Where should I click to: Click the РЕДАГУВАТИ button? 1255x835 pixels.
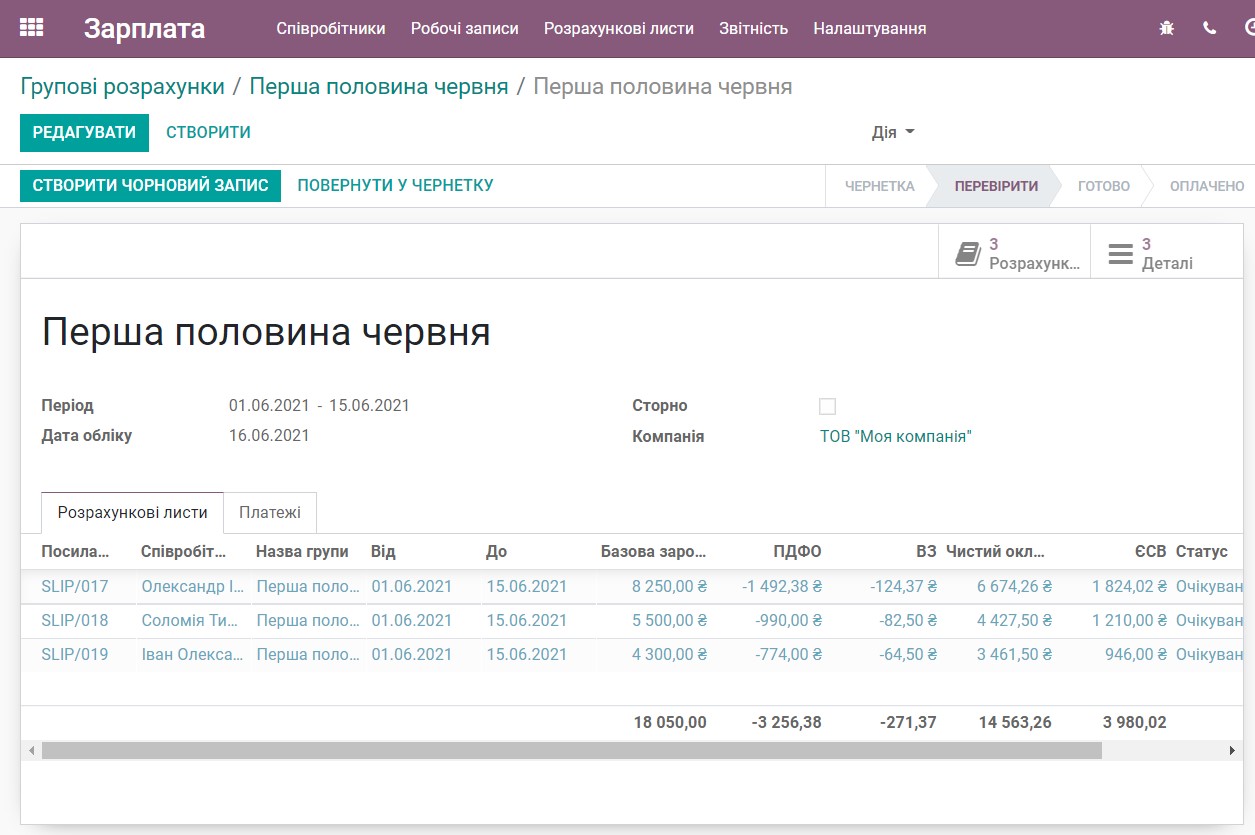(x=84, y=132)
